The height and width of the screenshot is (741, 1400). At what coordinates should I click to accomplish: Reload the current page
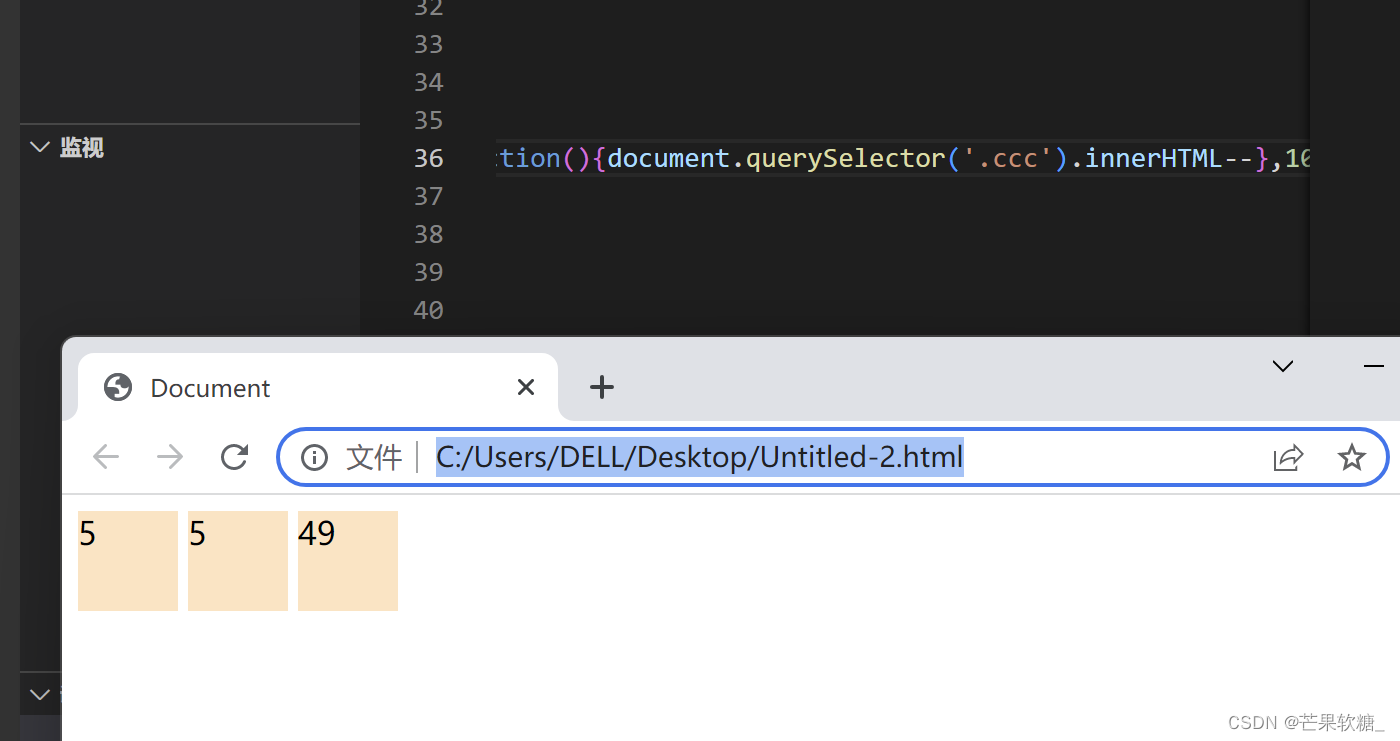(x=234, y=457)
